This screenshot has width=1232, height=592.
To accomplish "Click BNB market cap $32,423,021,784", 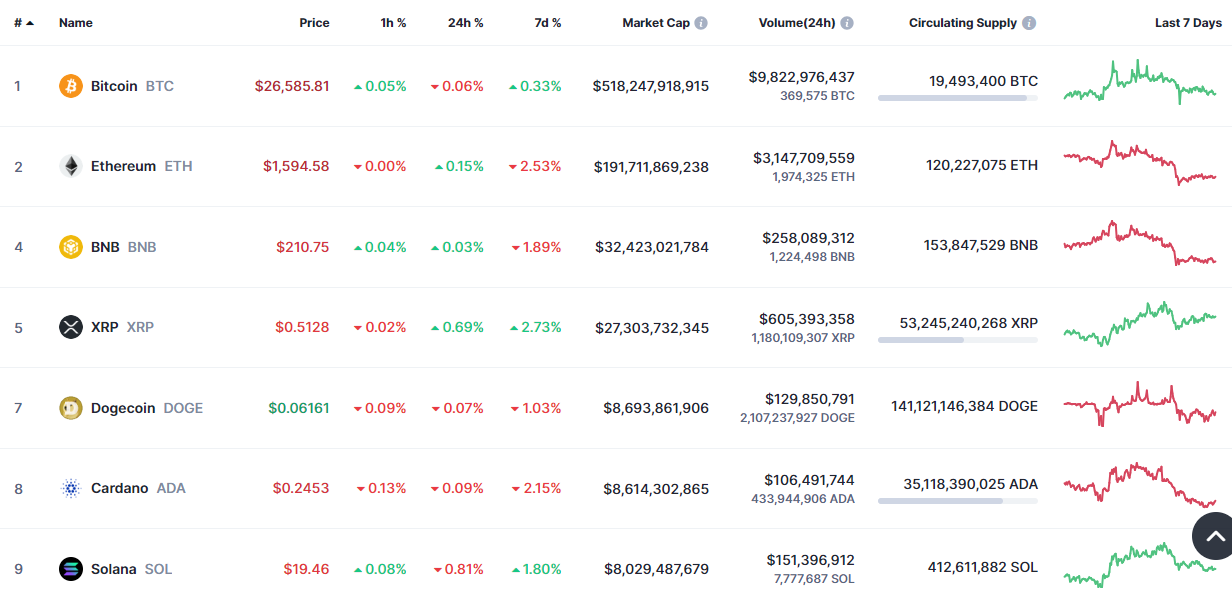I will click(652, 247).
